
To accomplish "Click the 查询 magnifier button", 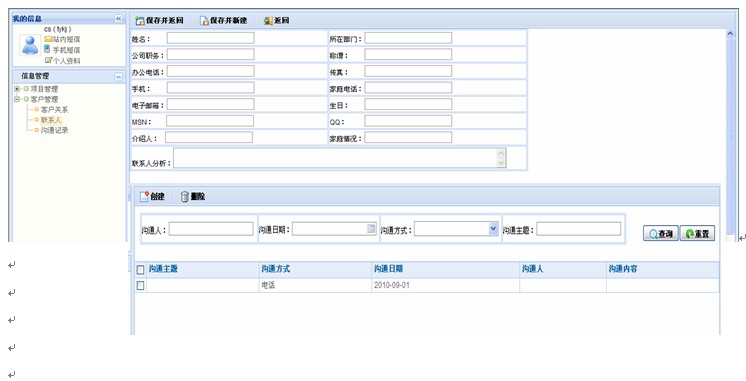I will (x=661, y=234).
